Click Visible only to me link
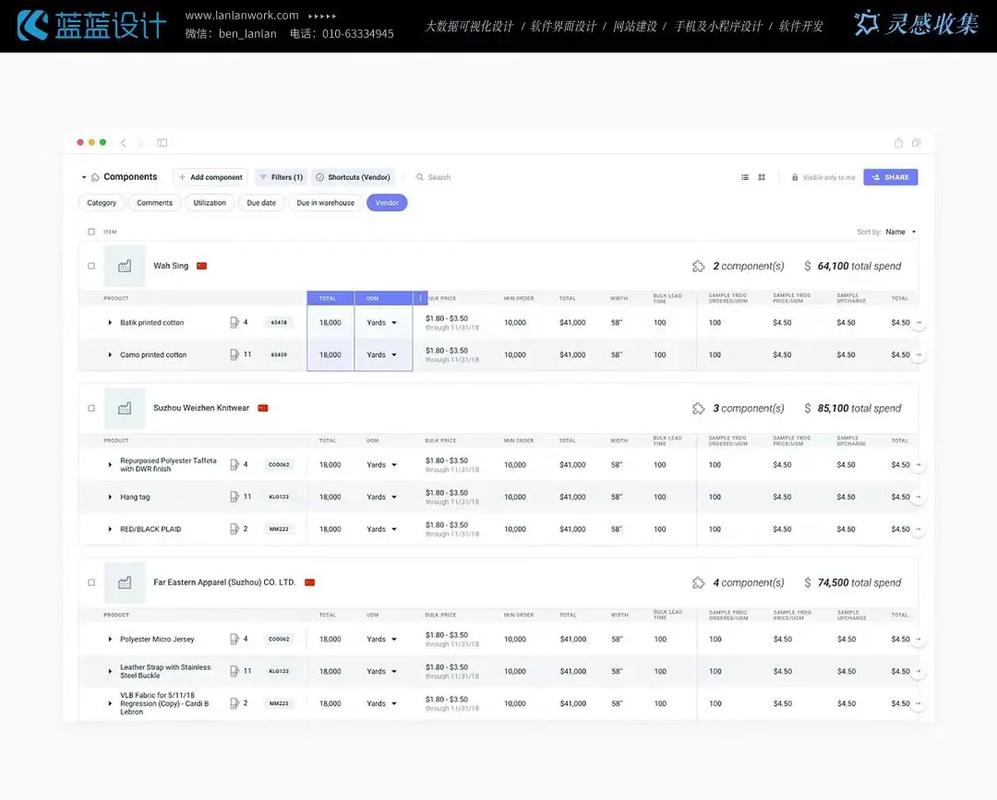 829,177
